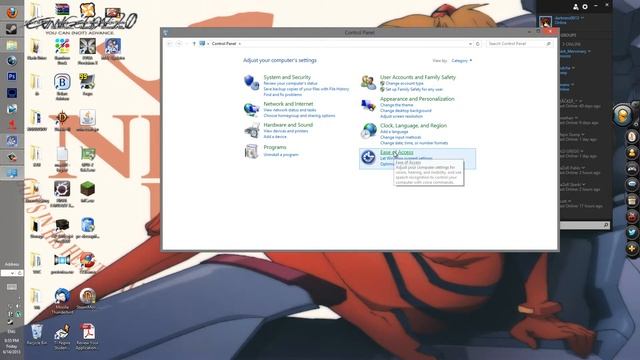Open User Accounts and Family Safety
Screen dimensions: 640x360
[x=418, y=77]
